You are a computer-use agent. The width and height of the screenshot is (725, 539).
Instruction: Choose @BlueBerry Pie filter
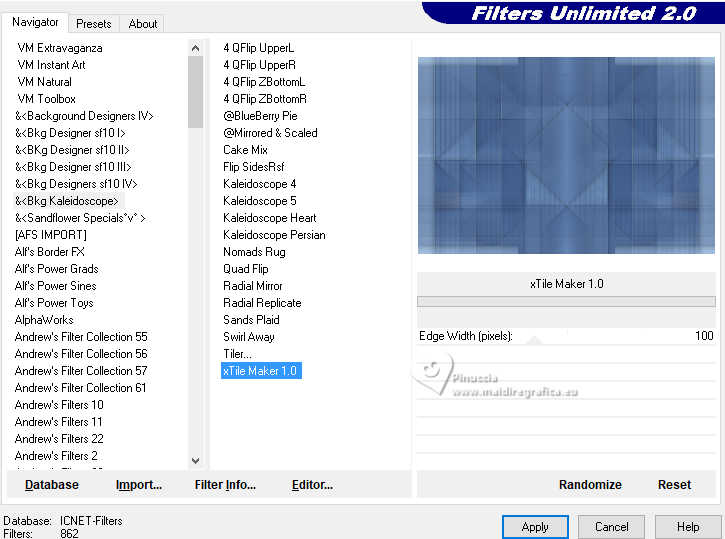pyautogui.click(x=260, y=116)
